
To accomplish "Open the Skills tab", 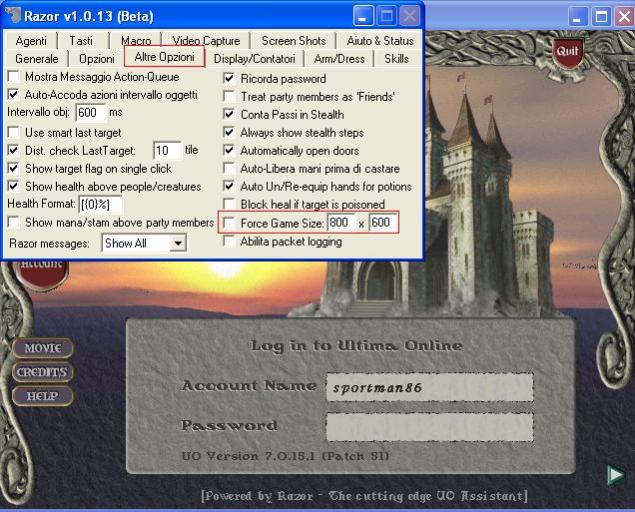I will point(396,59).
